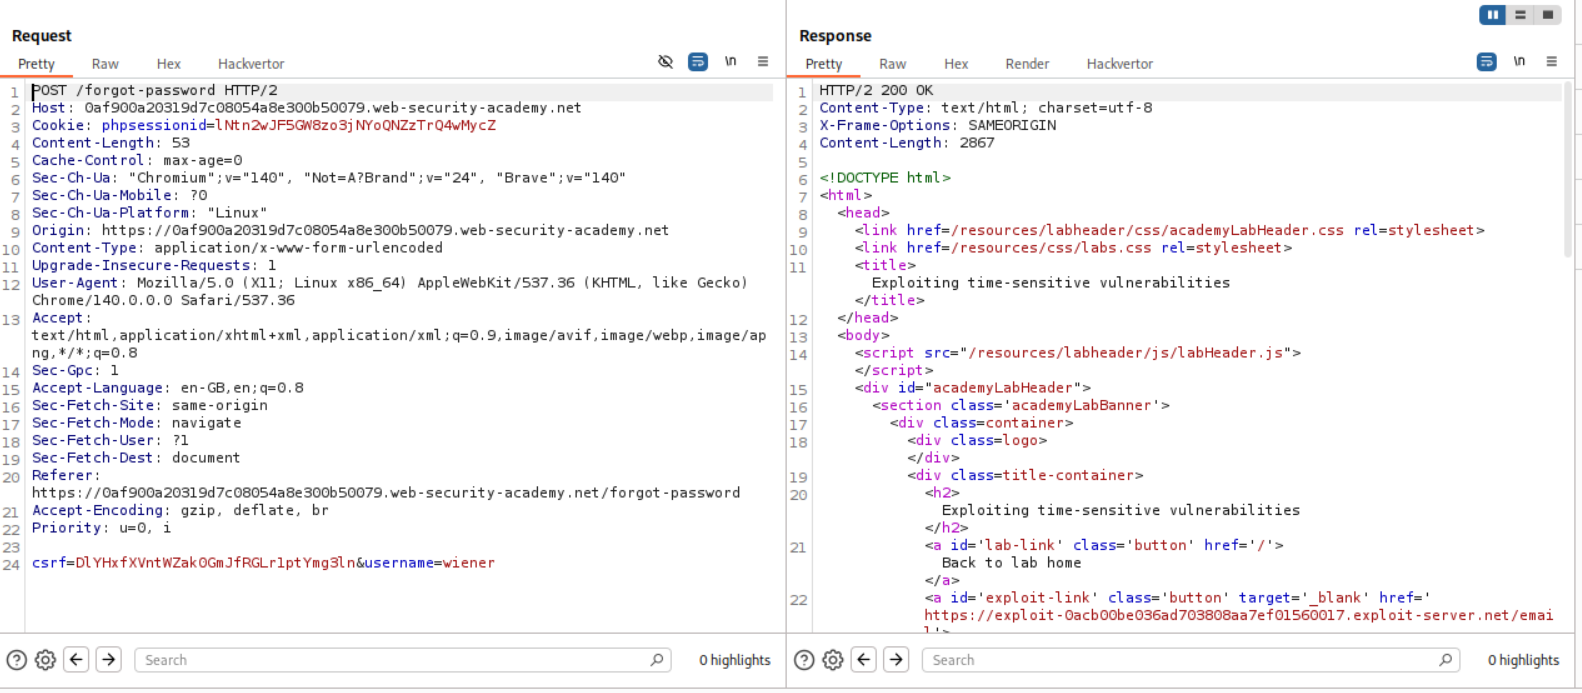Click the Response help question mark icon

coord(804,660)
